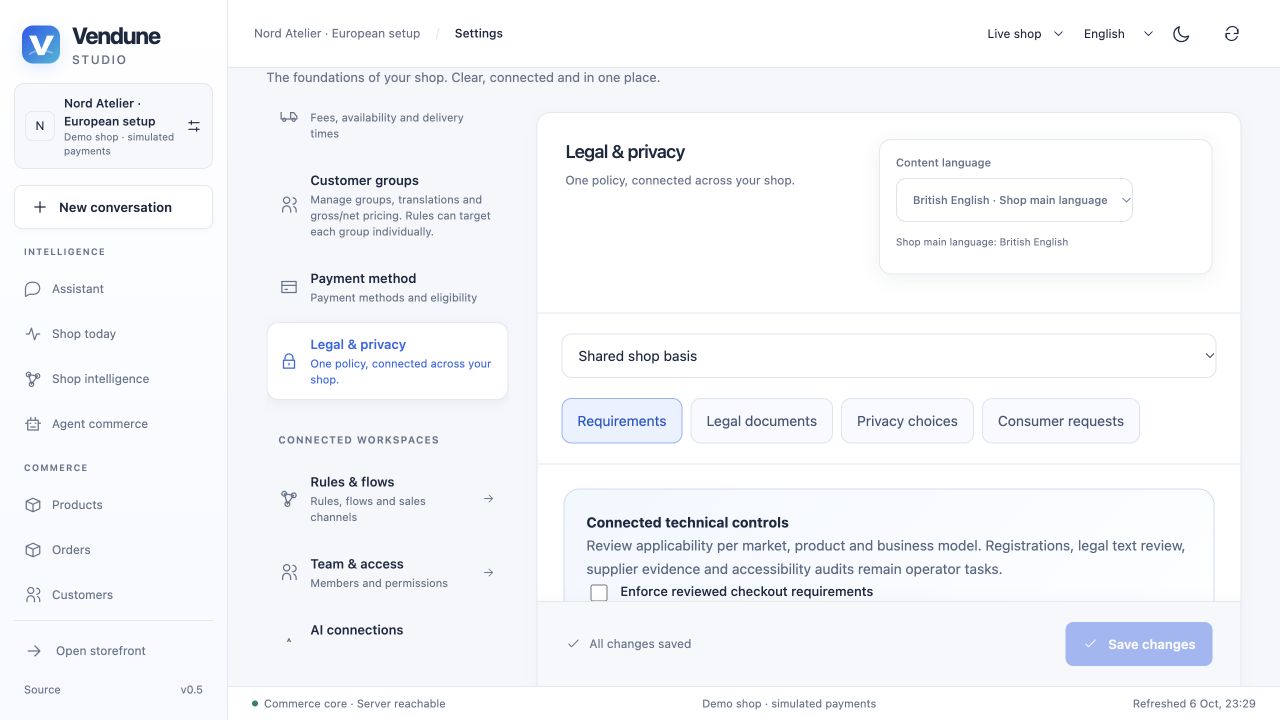Click the Customers people icon
Image resolution: width=1280 pixels, height=720 pixels.
(x=33, y=595)
